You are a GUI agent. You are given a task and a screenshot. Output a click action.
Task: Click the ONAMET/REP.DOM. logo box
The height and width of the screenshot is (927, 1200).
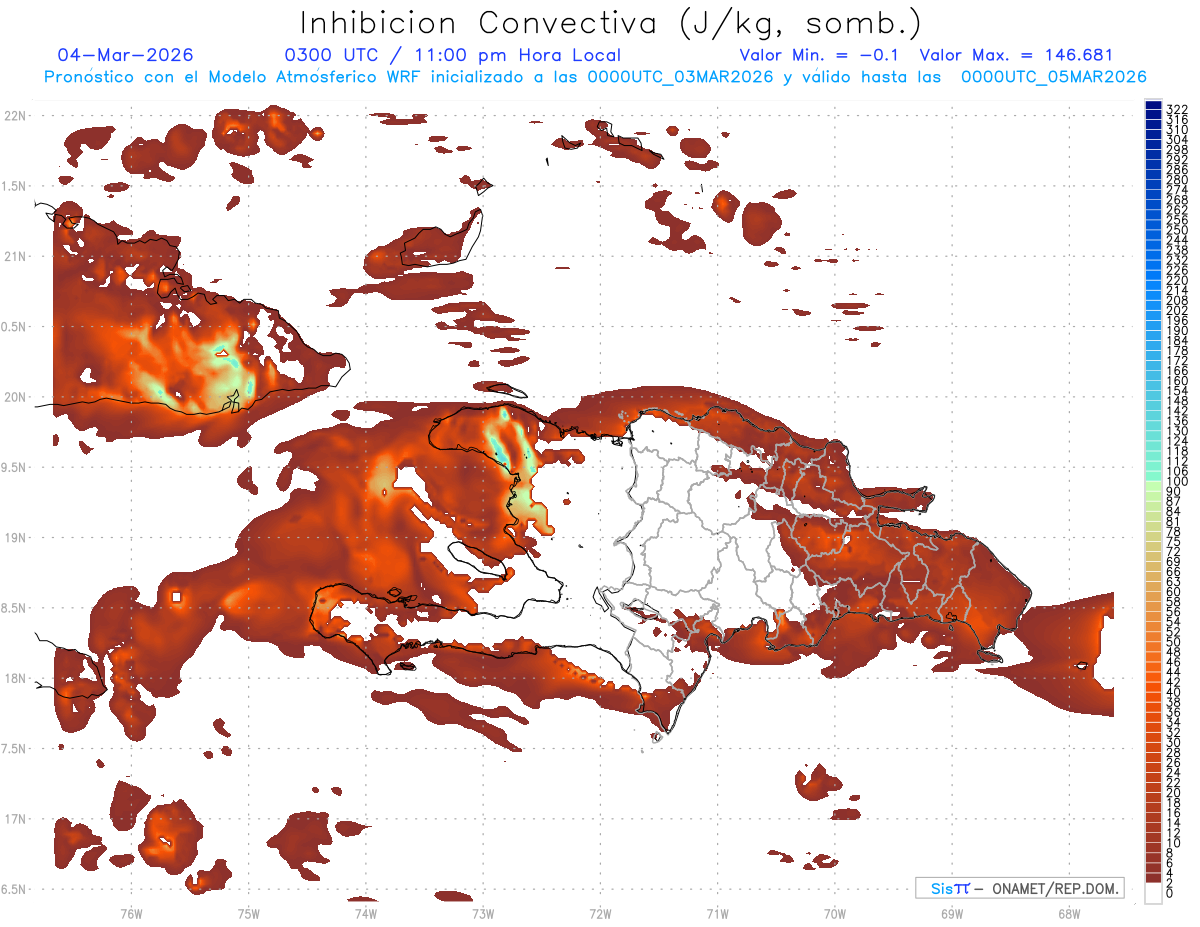pos(1019,888)
